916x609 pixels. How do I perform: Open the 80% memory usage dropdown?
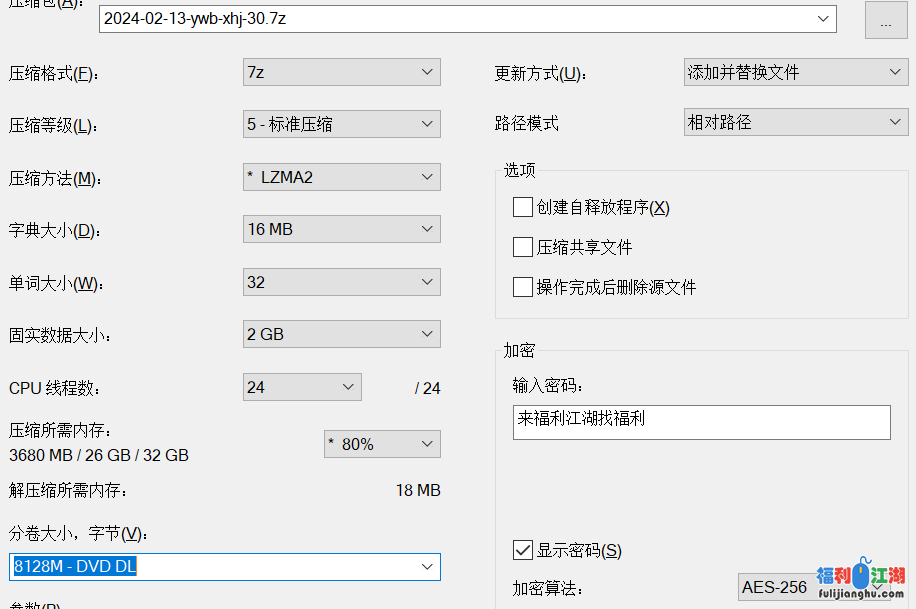(428, 444)
